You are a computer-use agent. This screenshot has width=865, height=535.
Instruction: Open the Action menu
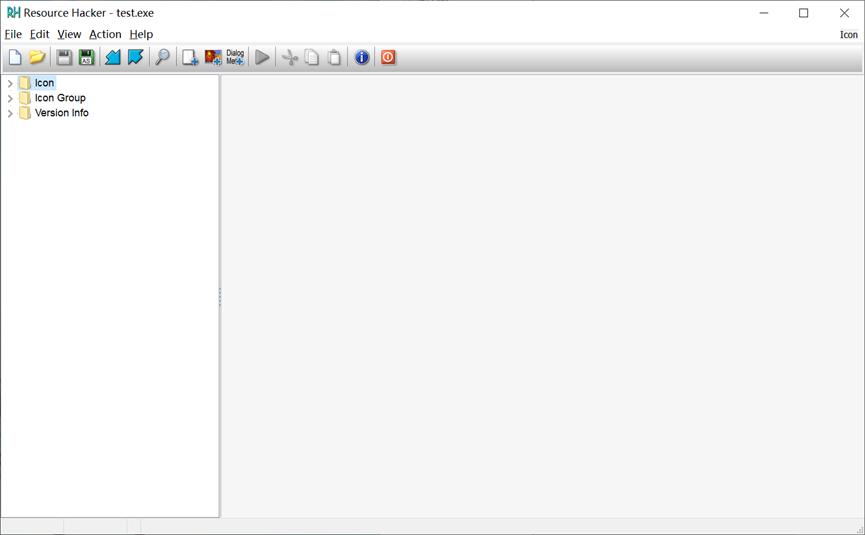tap(105, 34)
